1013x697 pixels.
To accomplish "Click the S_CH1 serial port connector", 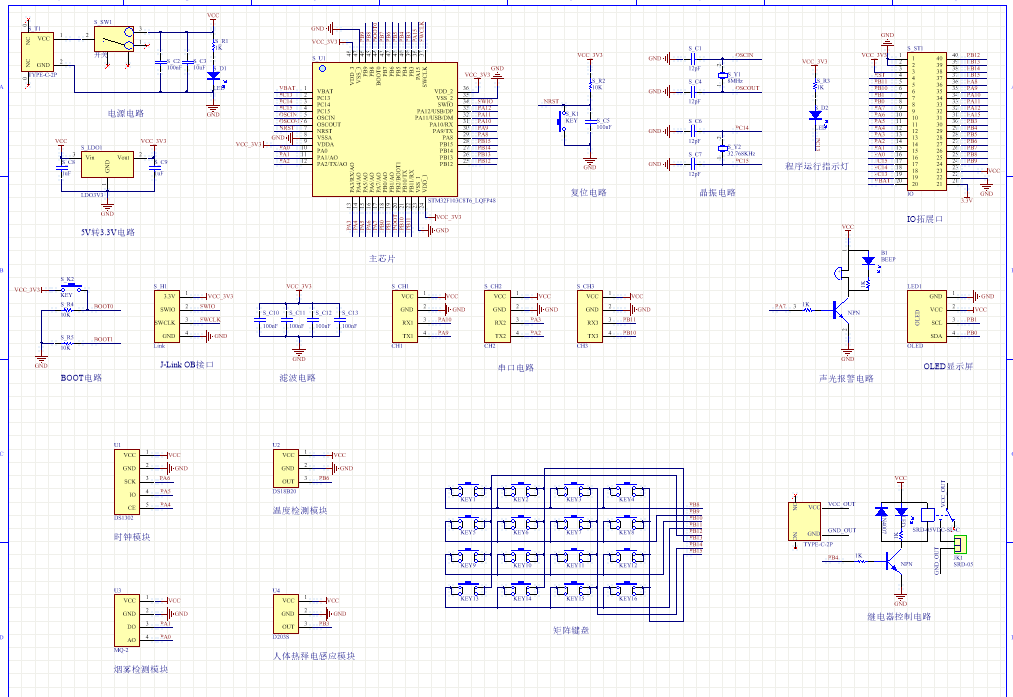I will coord(405,316).
